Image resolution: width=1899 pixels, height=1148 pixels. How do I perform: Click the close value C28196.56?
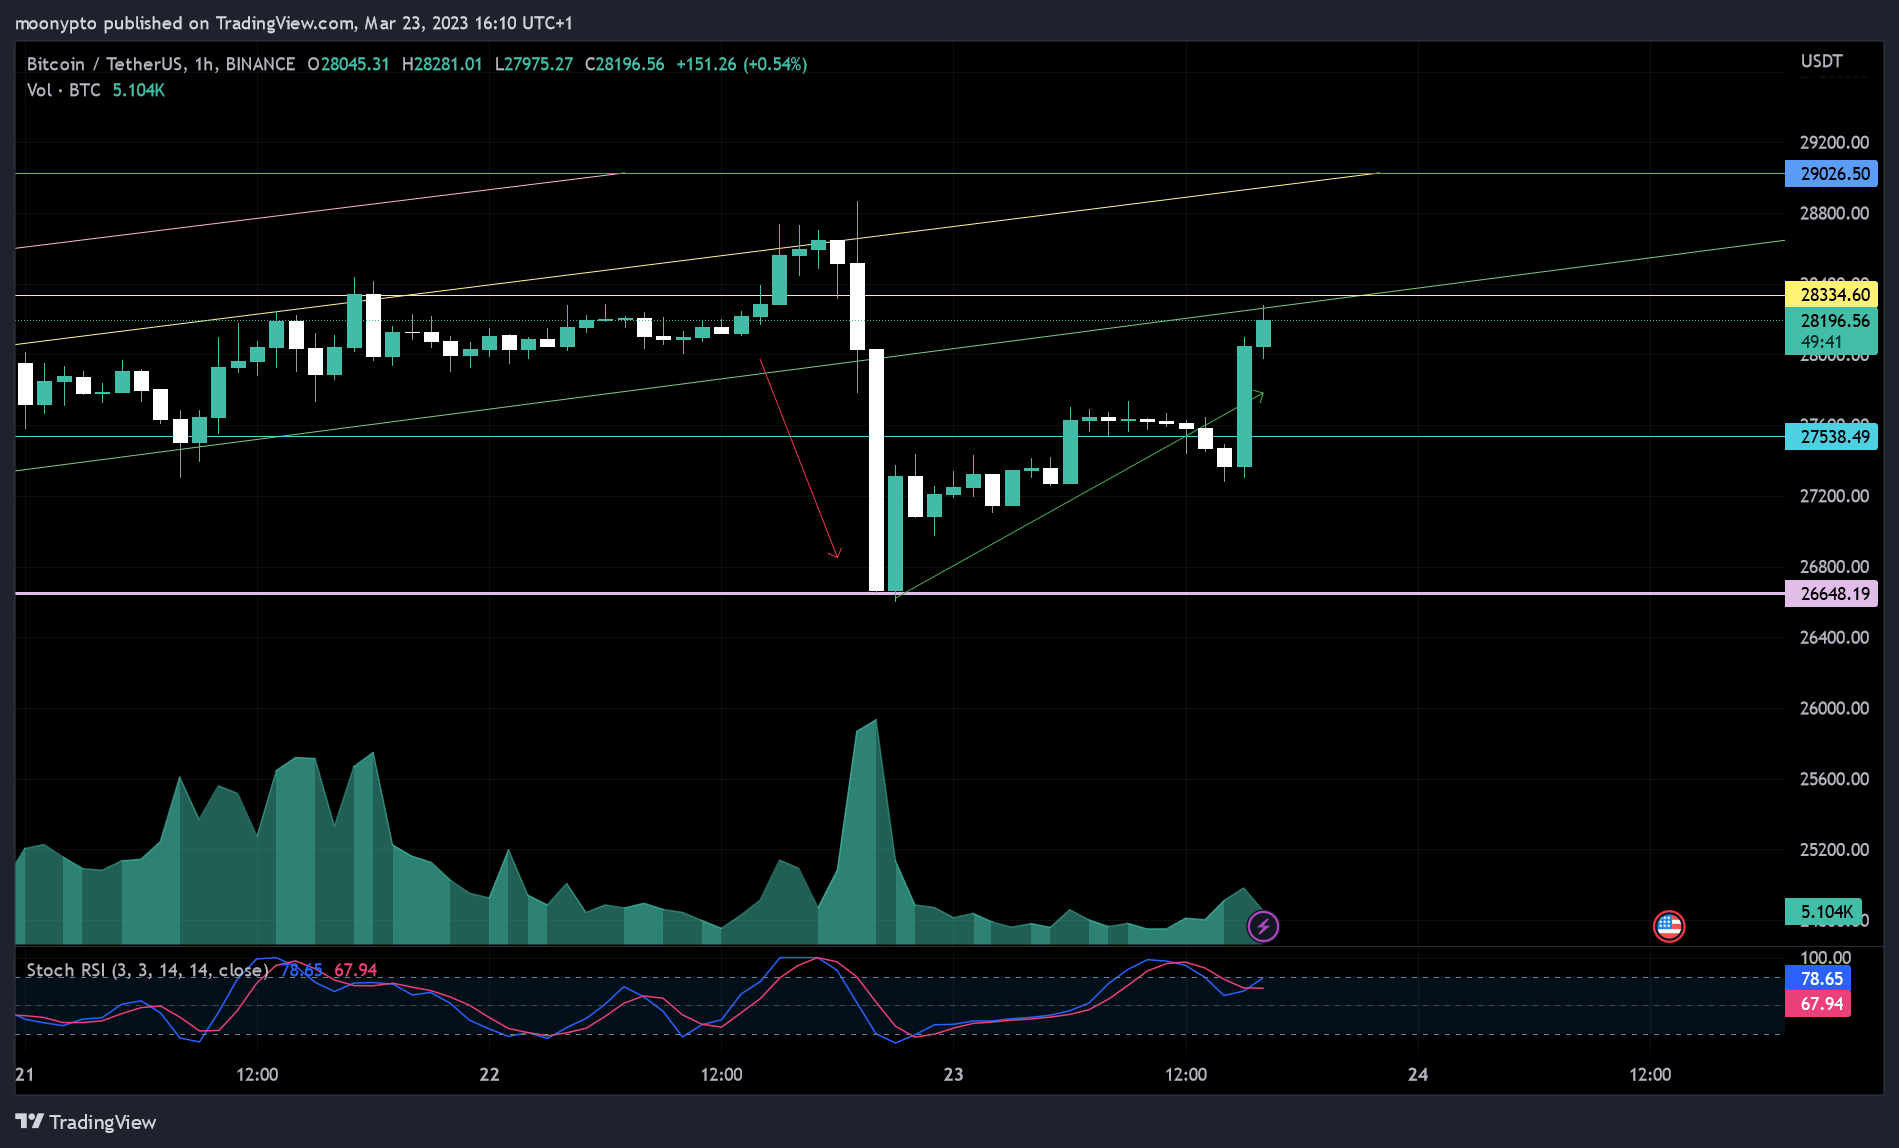click(x=624, y=64)
